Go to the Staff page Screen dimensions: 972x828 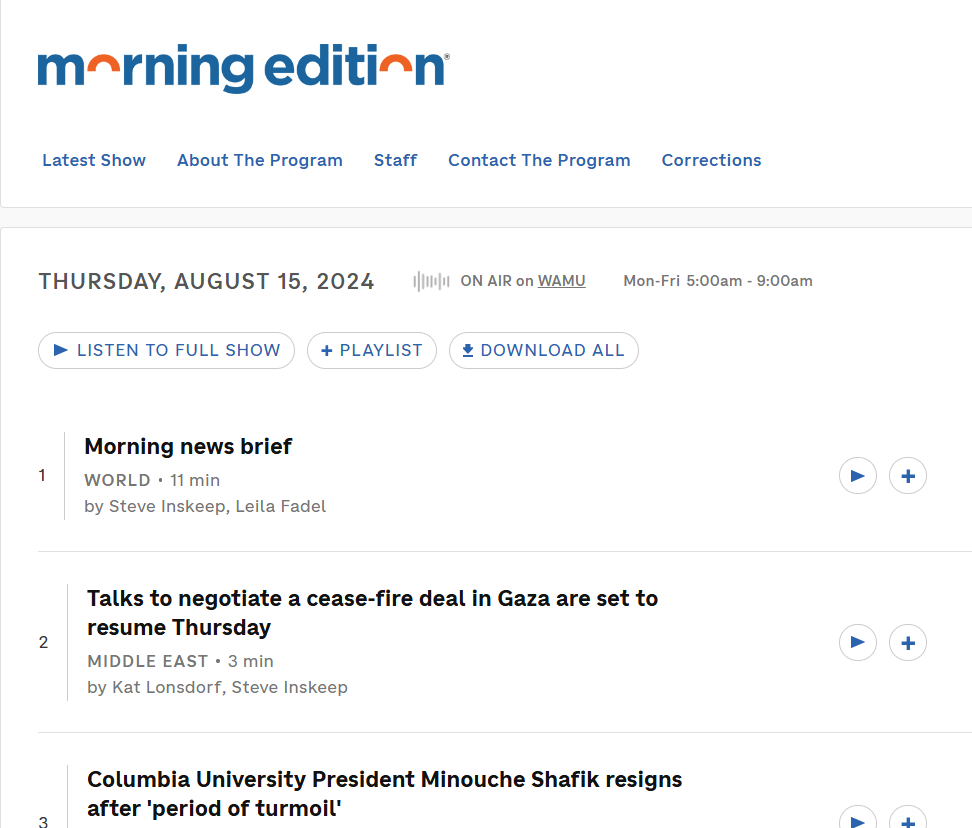pos(395,161)
